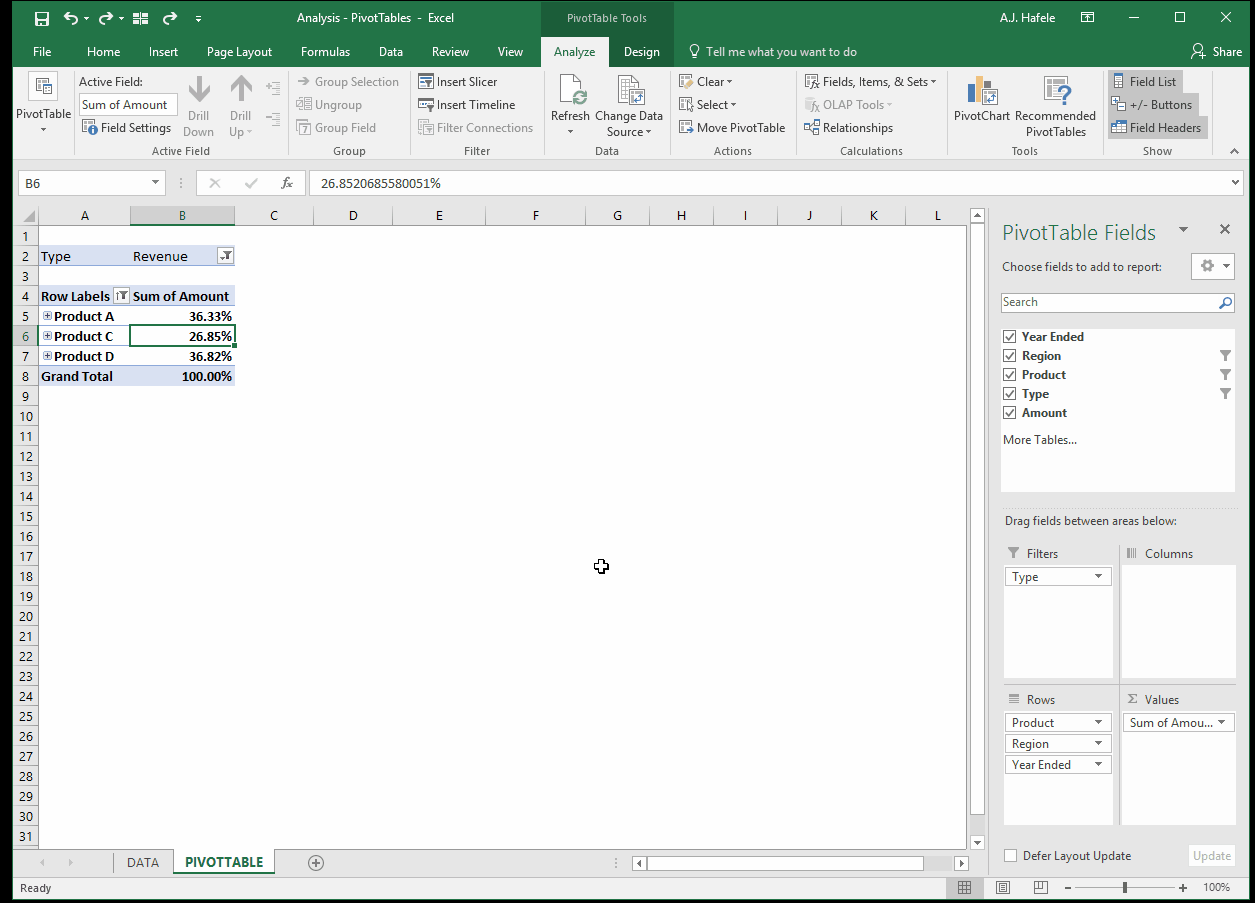Zoom out with the minus button
This screenshot has height=903, width=1255.
pos(1067,888)
